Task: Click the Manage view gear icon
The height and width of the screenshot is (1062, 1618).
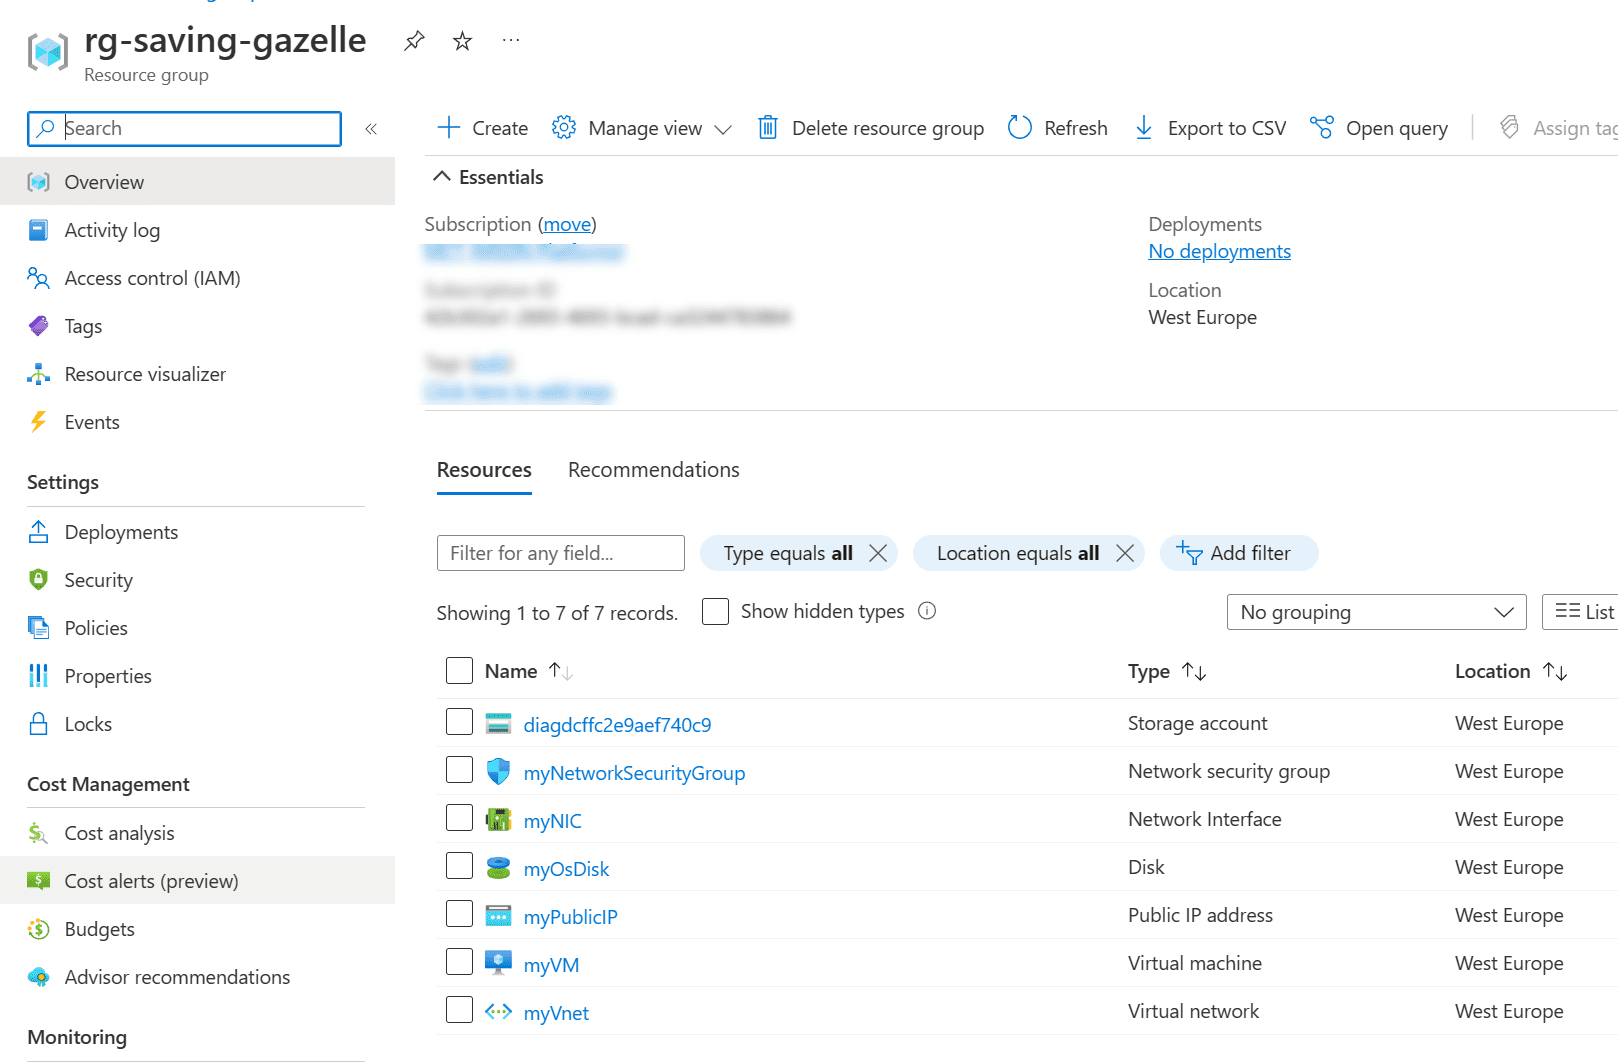Action: coord(564,127)
